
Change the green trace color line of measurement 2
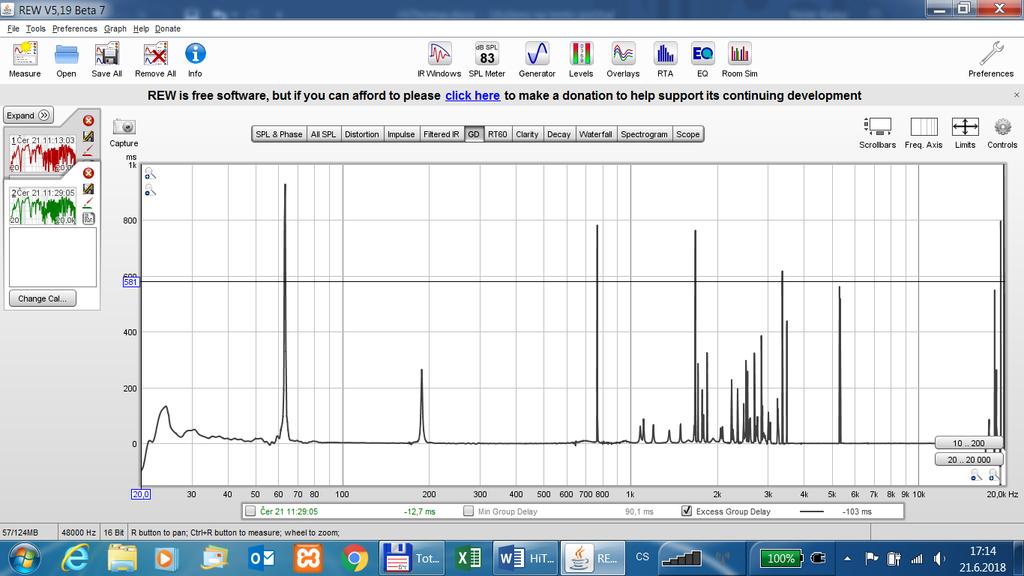(x=88, y=204)
